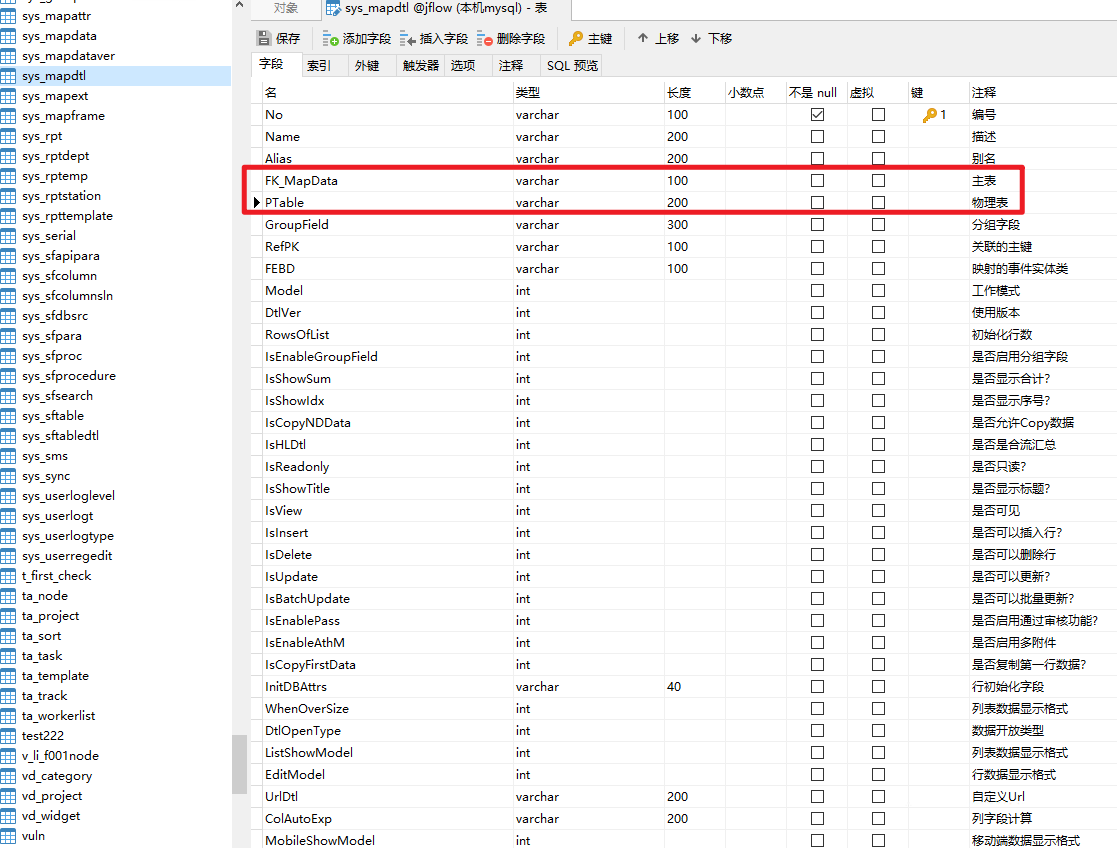Click the Move Up (上移) arrow icon
This screenshot has width=1117, height=848.
tap(643, 38)
